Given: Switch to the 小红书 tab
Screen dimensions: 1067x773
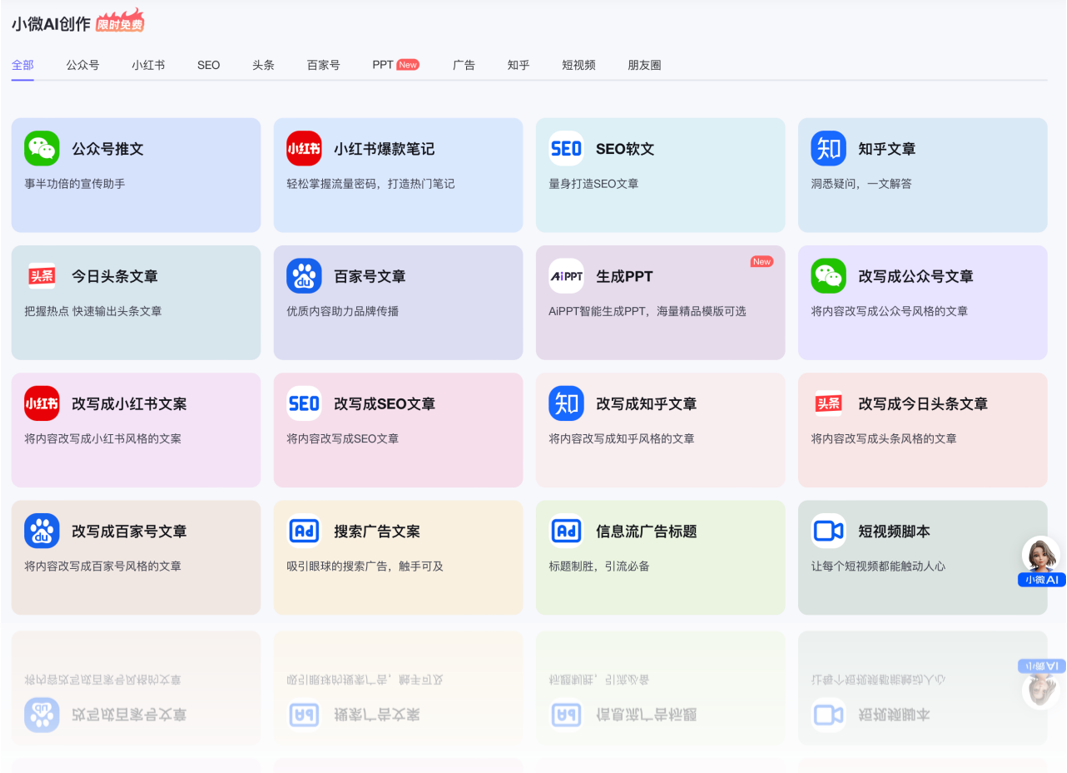Looking at the screenshot, I should tap(148, 65).
